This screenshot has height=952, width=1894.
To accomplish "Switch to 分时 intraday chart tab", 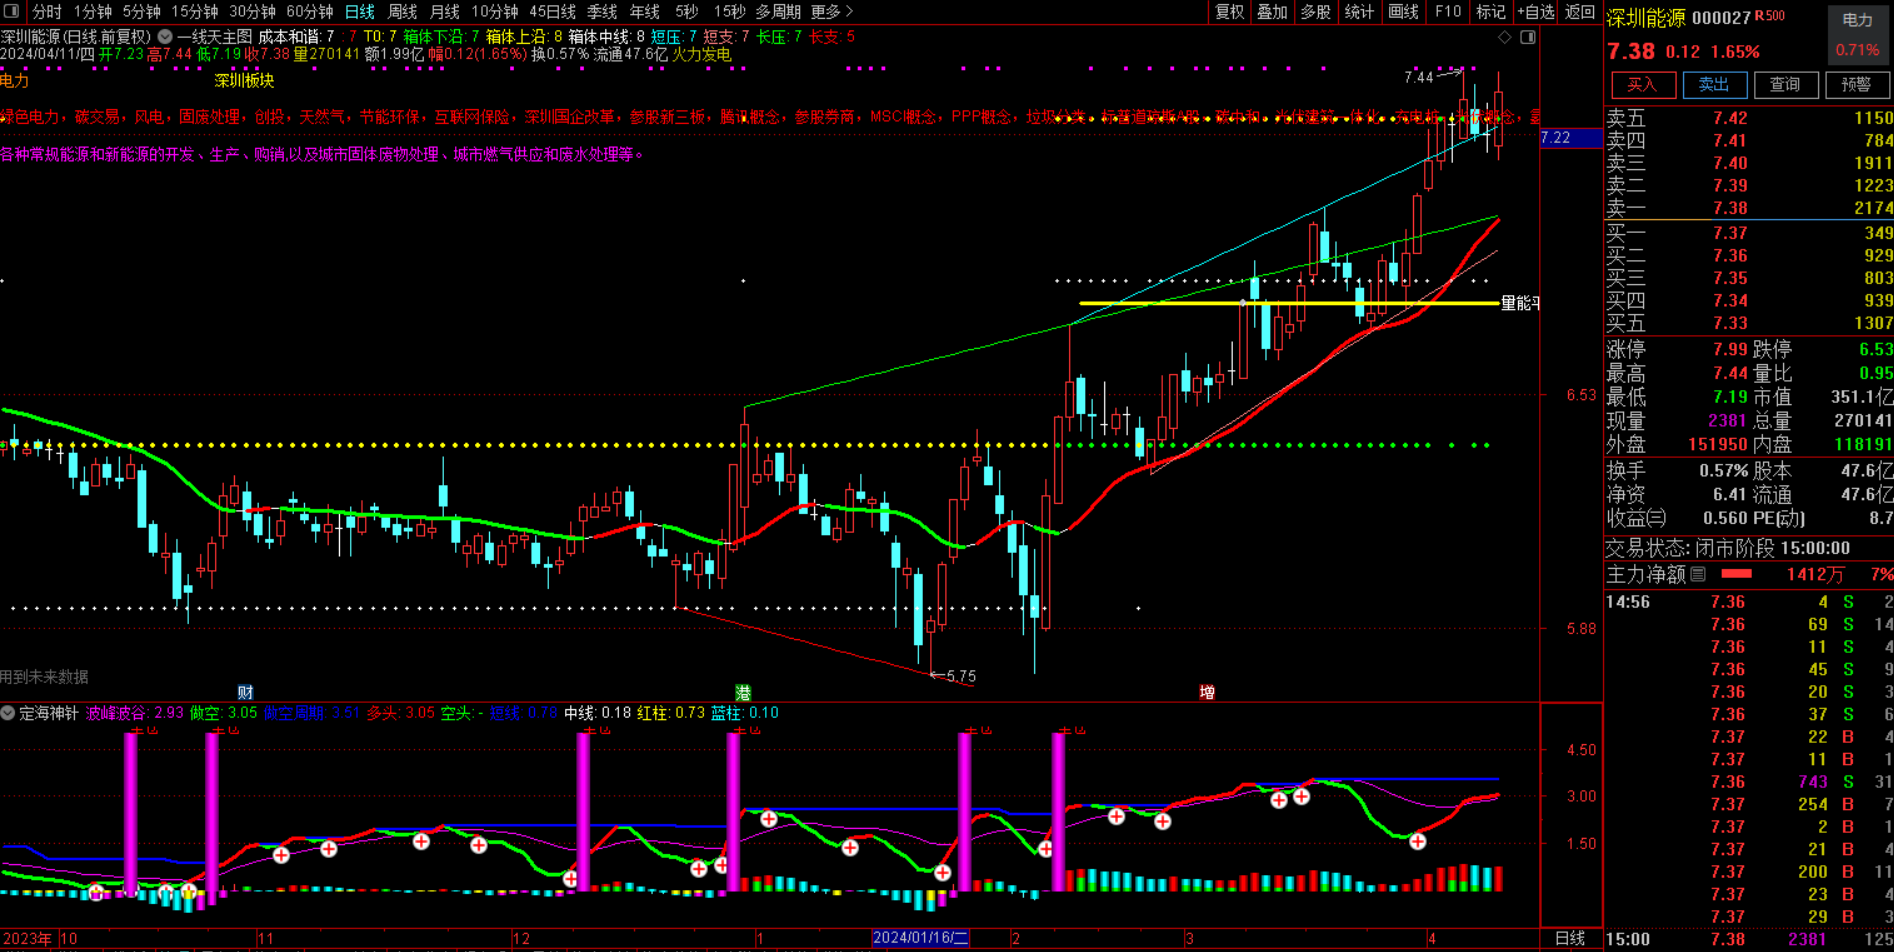I will pyautogui.click(x=47, y=11).
